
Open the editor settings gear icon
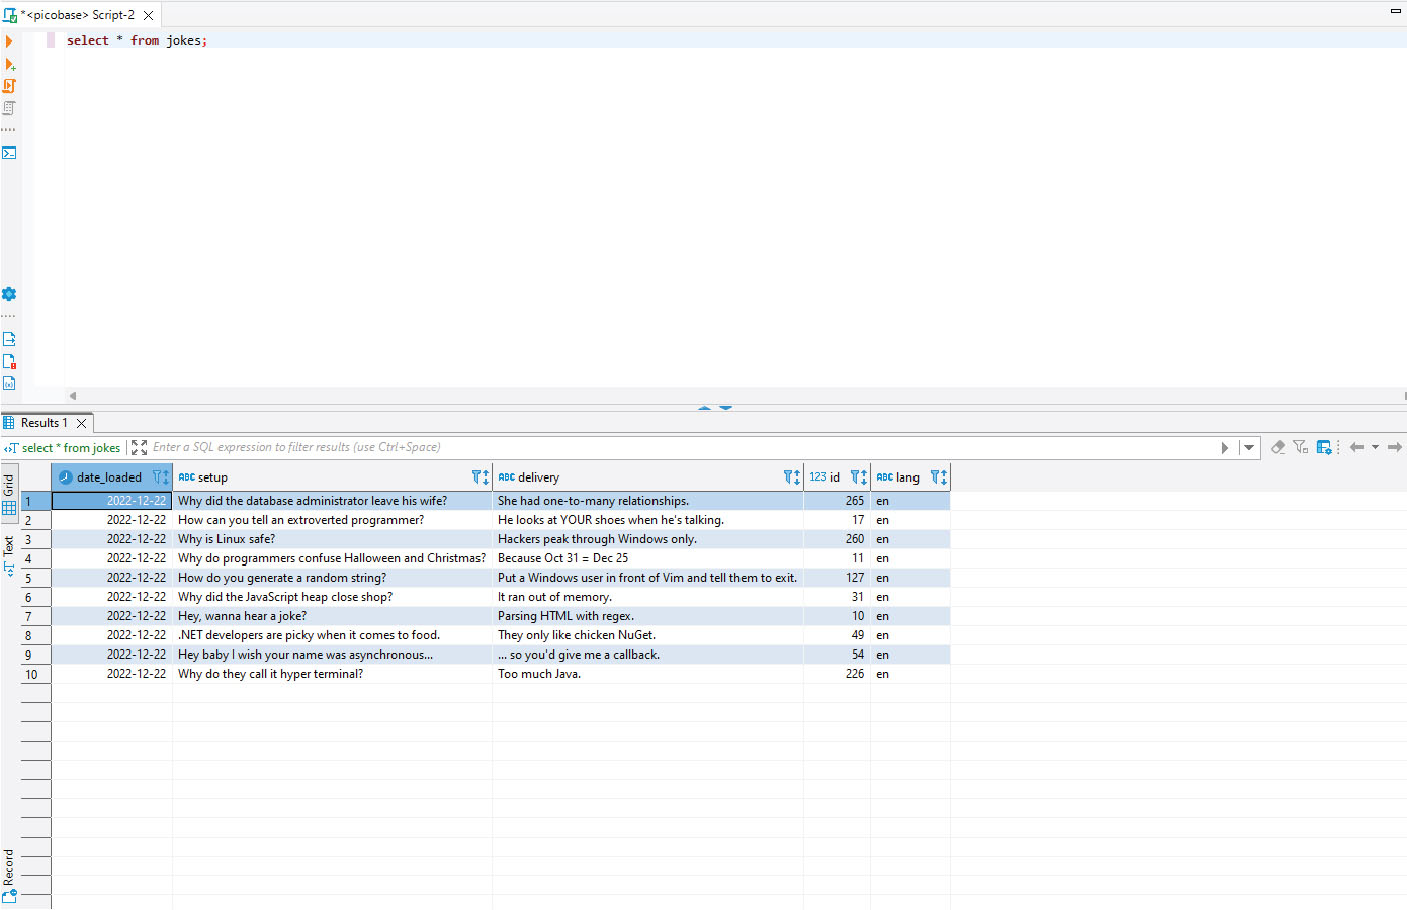click(9, 294)
